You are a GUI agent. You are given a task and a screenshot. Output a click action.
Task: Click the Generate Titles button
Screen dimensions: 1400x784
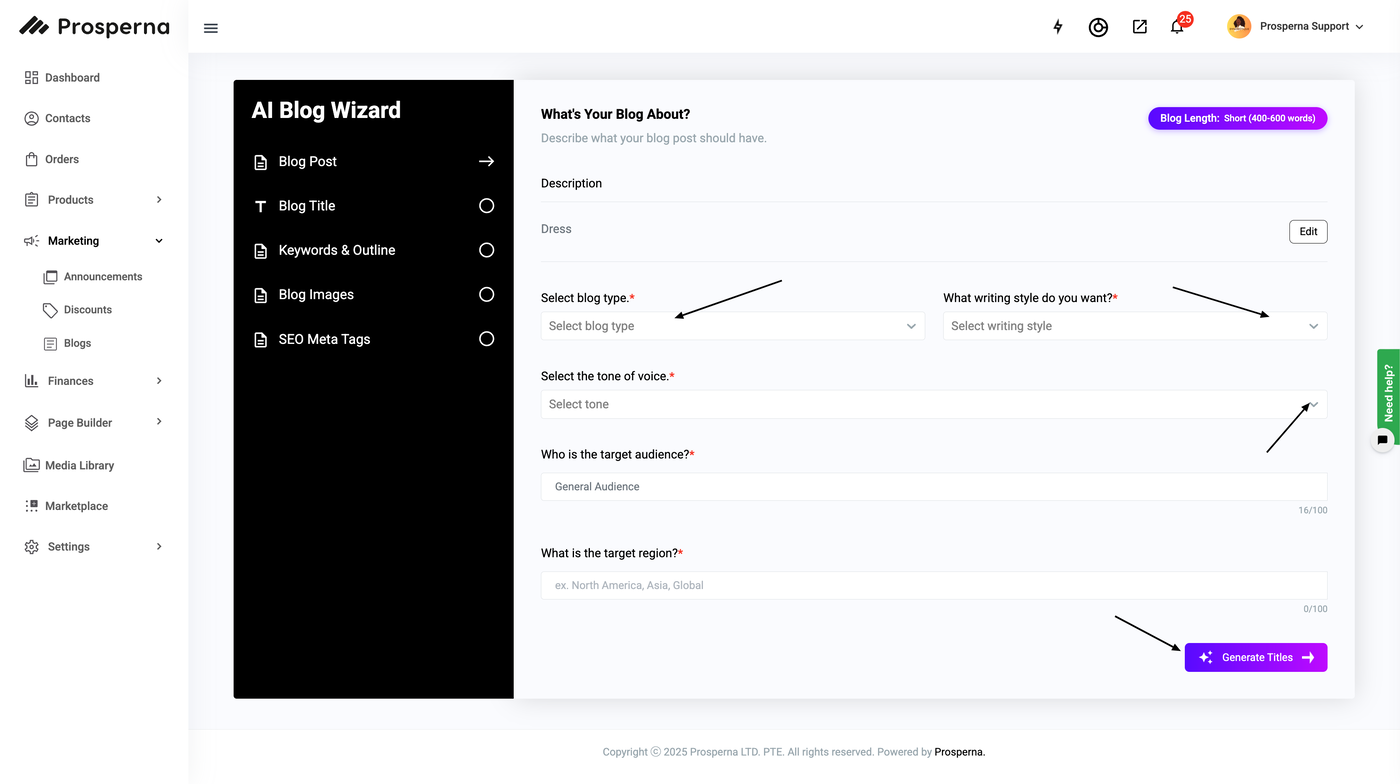point(1255,657)
